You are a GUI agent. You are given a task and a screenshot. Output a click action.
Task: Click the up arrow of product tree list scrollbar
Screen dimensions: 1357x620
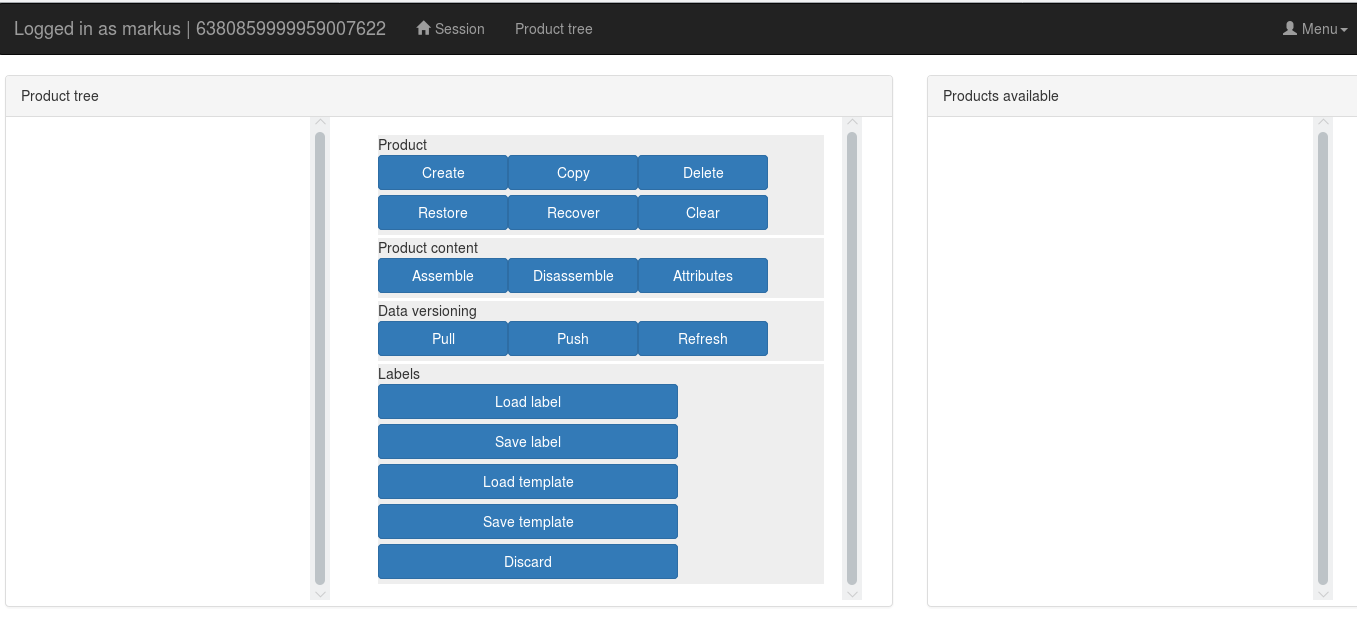[320, 123]
